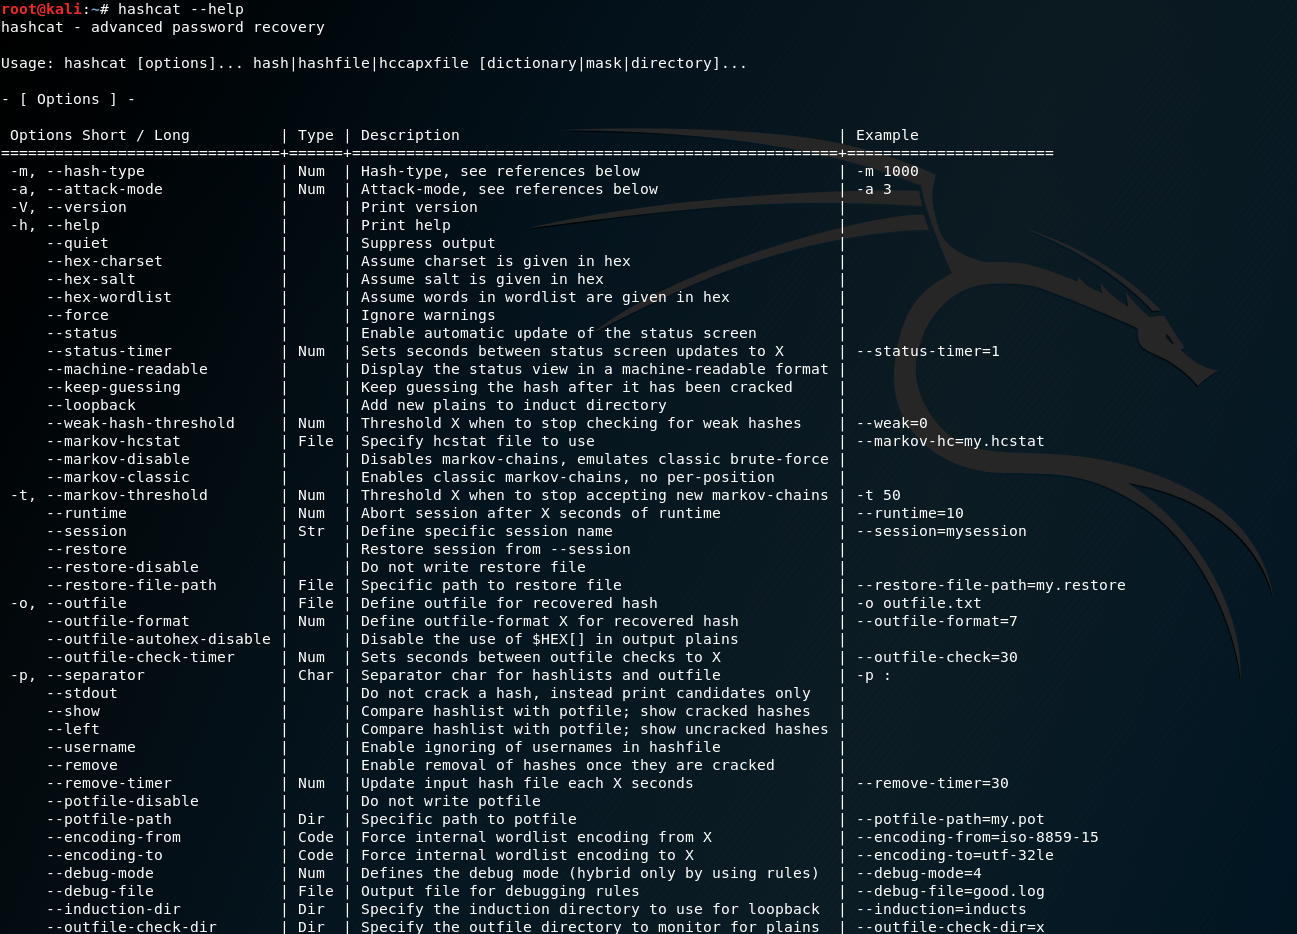Click the '--remove-timer=30' example

[932, 783]
